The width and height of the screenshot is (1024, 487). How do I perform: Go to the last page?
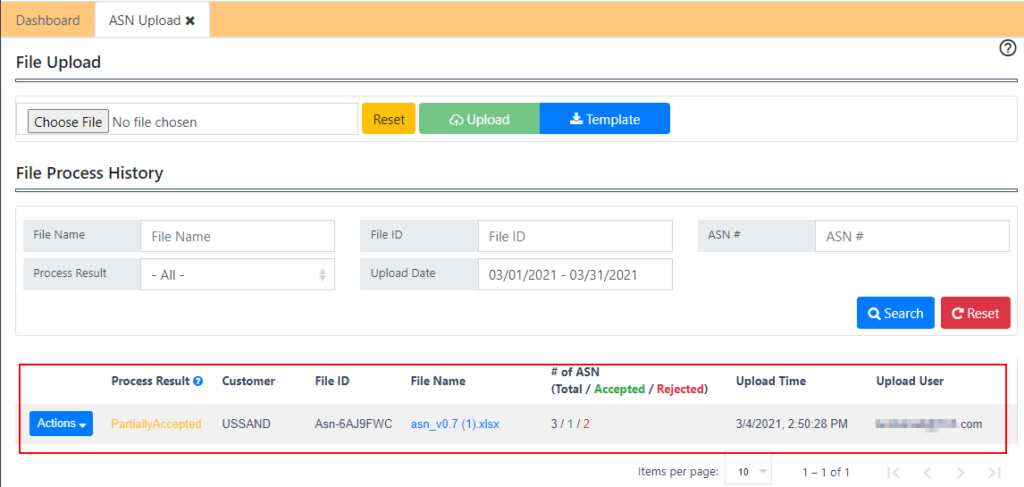[x=994, y=472]
